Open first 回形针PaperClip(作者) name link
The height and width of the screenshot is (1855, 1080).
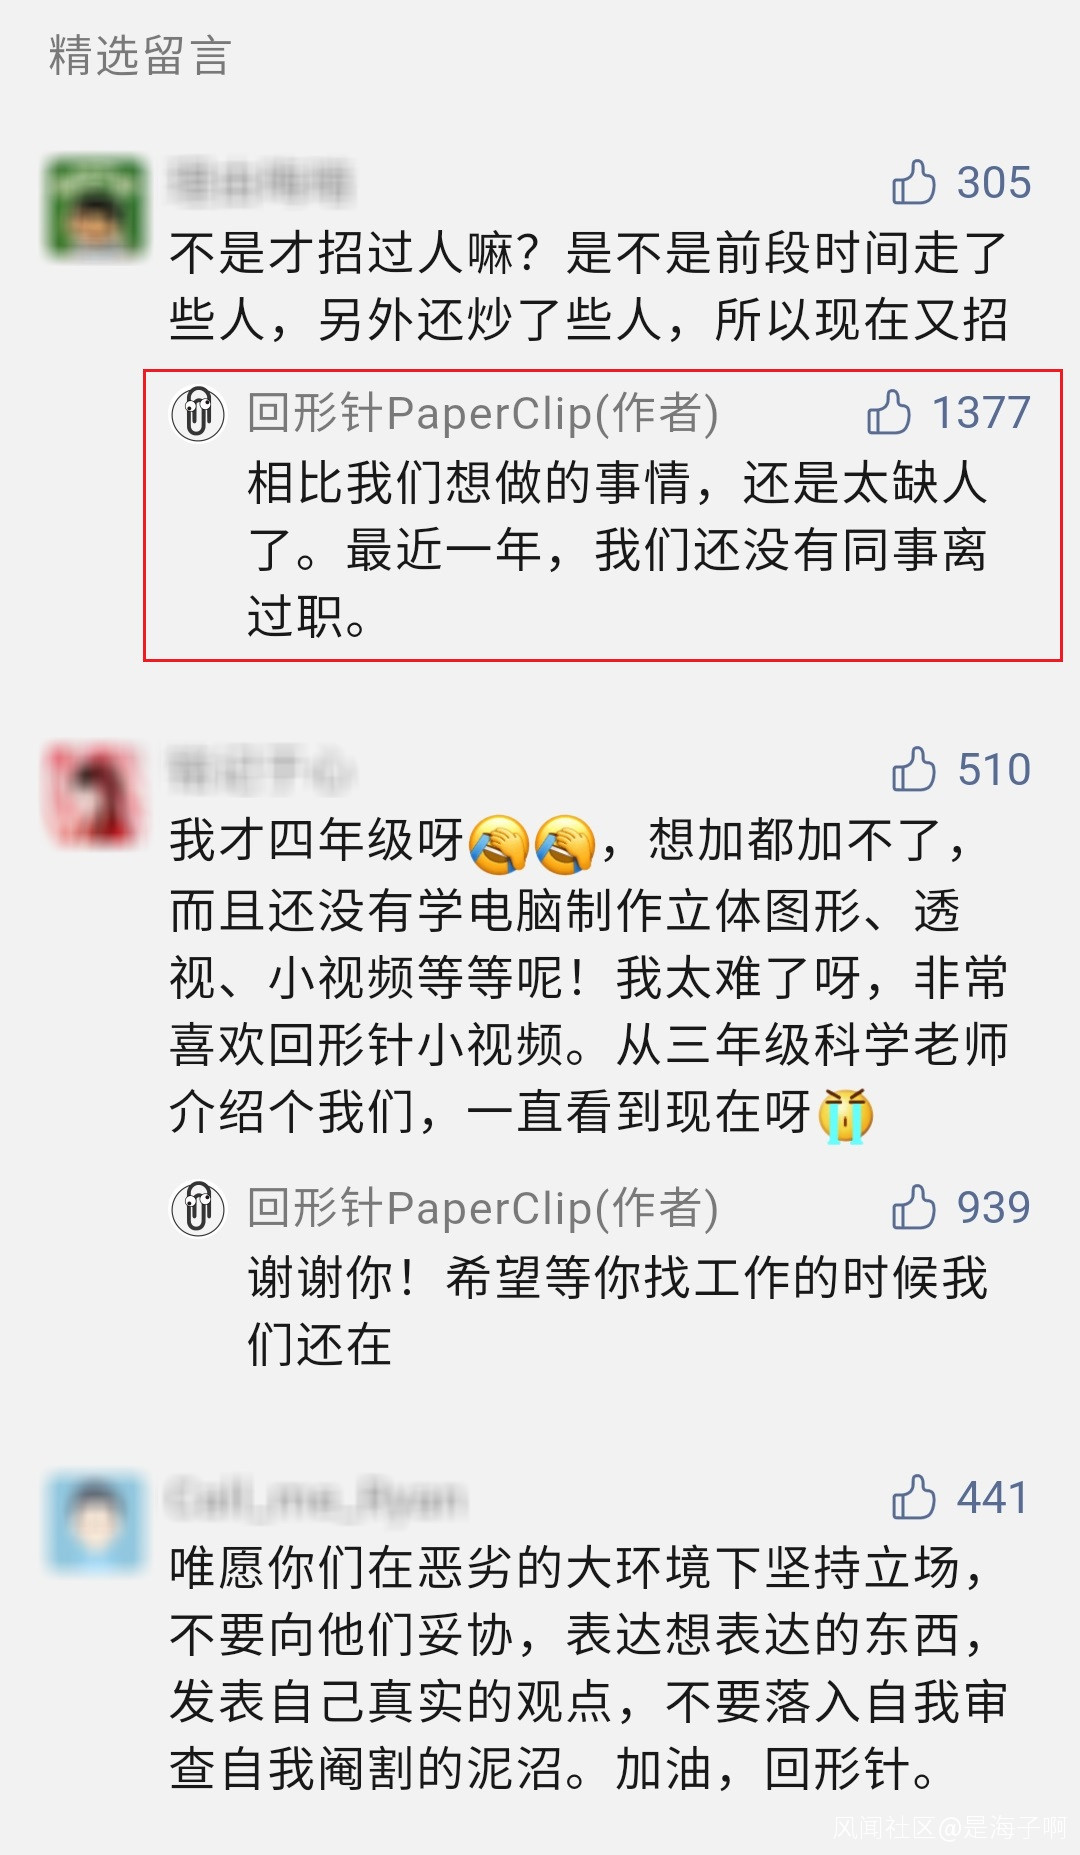tap(483, 413)
